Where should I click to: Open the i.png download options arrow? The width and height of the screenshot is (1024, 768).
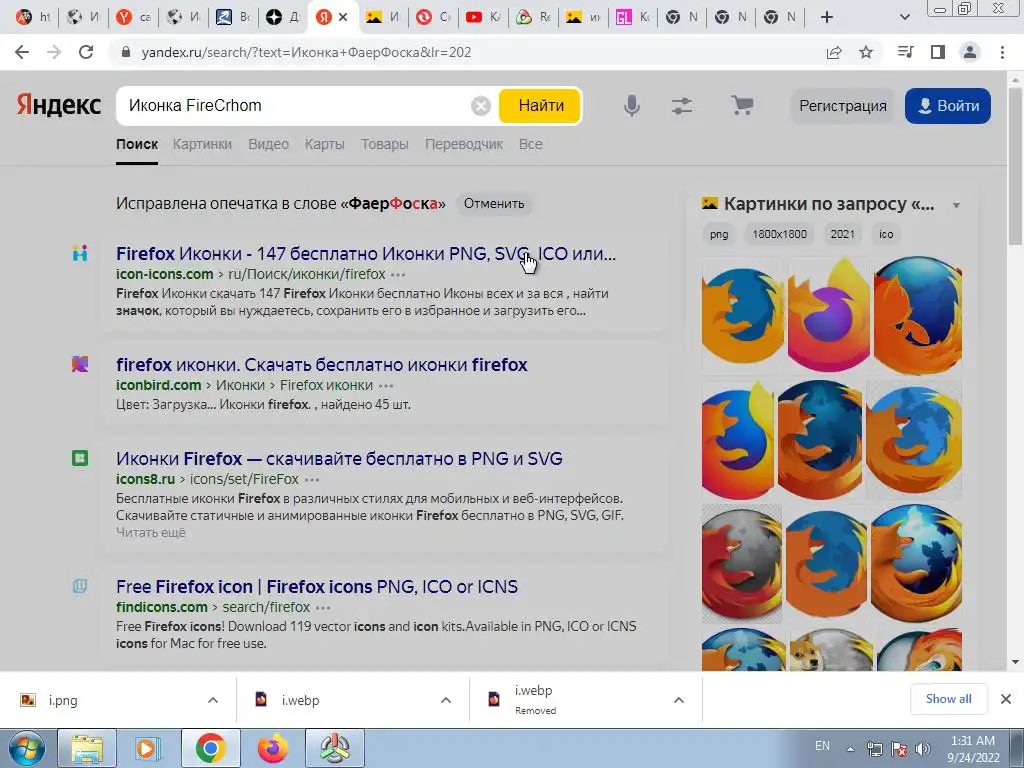[x=213, y=700]
